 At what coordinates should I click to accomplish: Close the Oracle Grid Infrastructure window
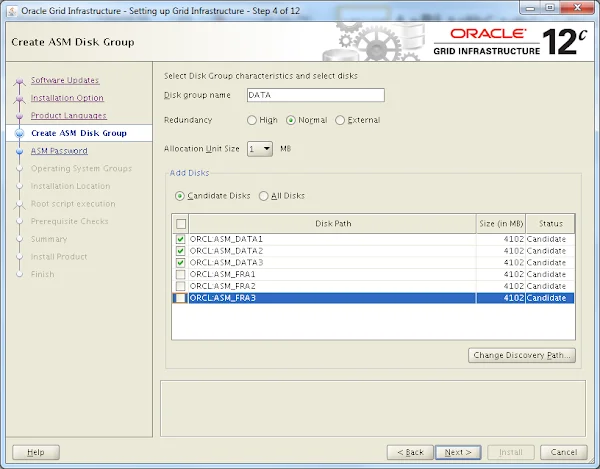point(577,8)
